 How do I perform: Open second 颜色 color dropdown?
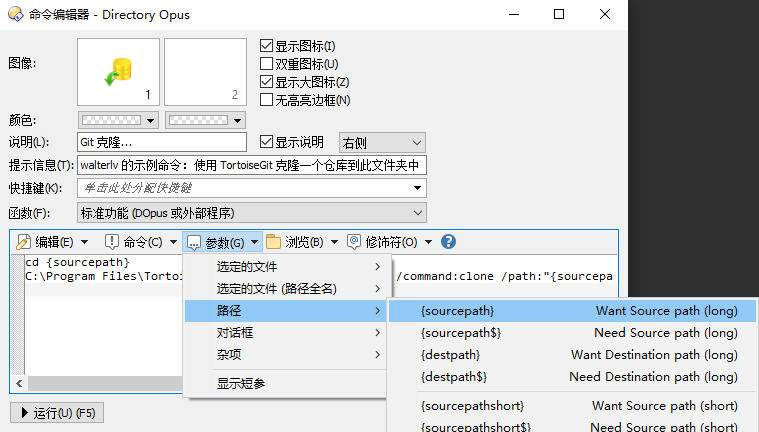[205, 120]
